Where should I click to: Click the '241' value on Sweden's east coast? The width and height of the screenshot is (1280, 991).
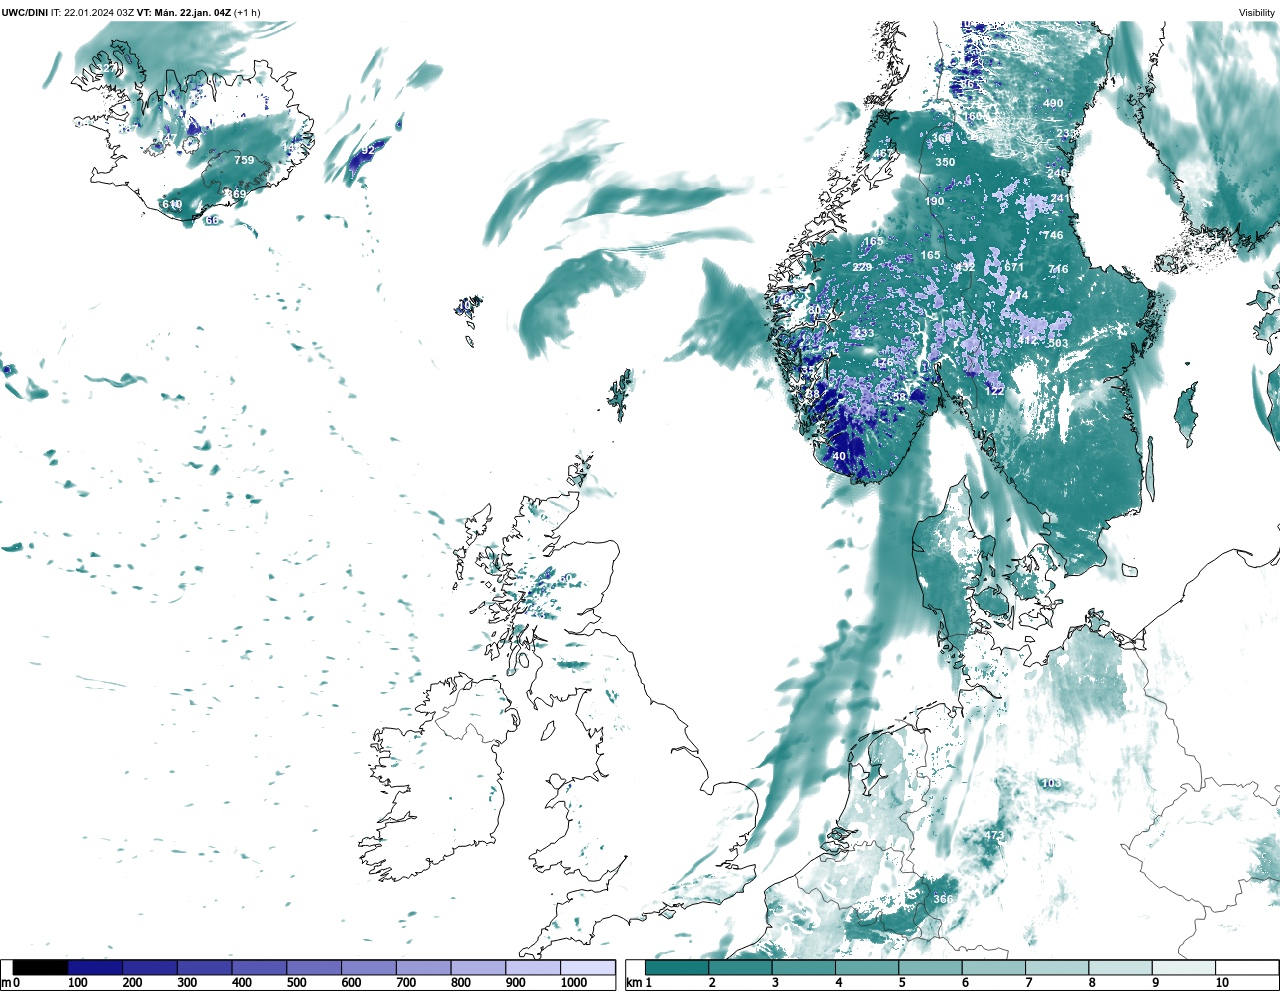(1060, 198)
